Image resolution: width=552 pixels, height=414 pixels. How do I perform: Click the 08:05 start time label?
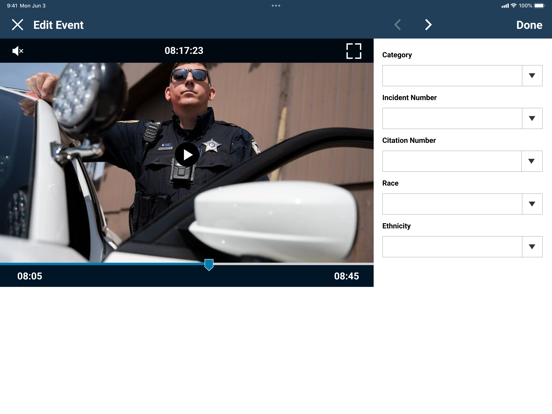(30, 276)
